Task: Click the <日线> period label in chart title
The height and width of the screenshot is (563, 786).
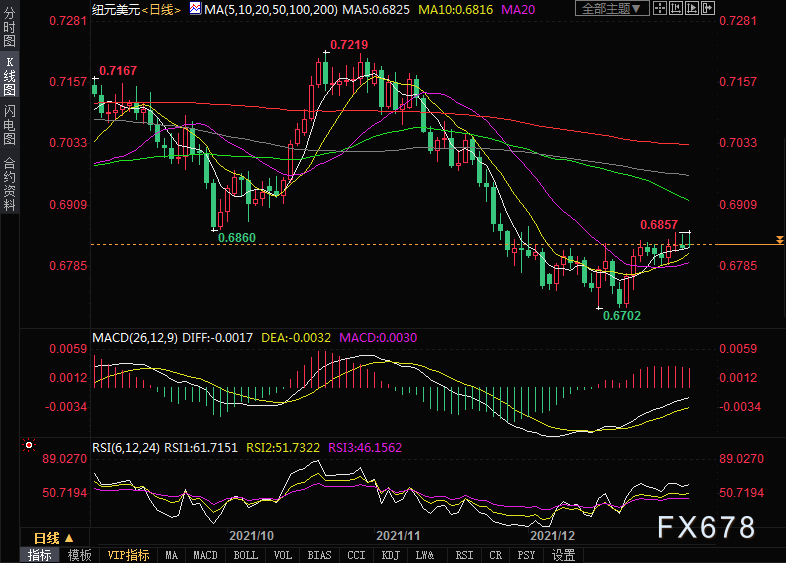Action: (161, 10)
